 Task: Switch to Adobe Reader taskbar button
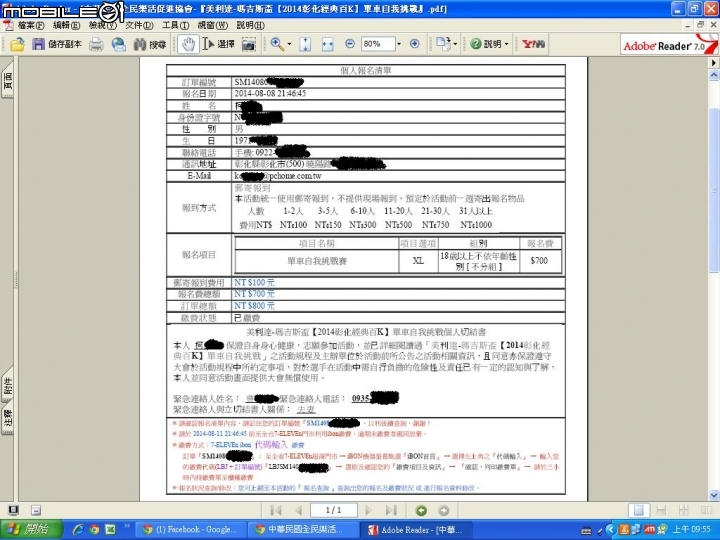(x=416, y=529)
